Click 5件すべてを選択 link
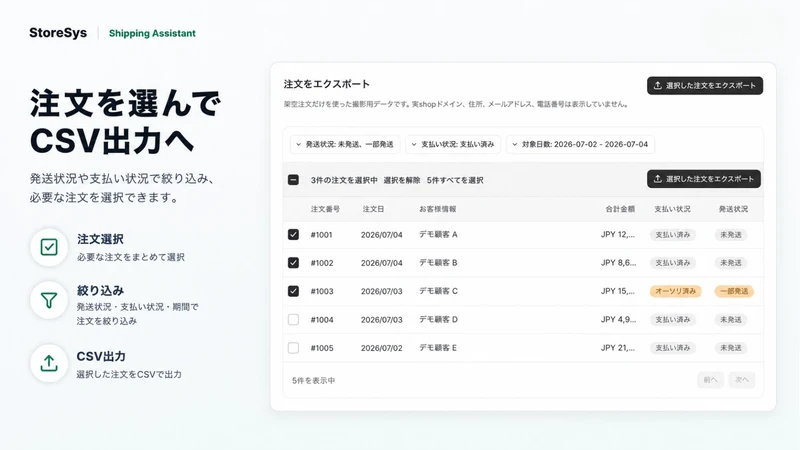This screenshot has height=450, width=800. (x=455, y=180)
